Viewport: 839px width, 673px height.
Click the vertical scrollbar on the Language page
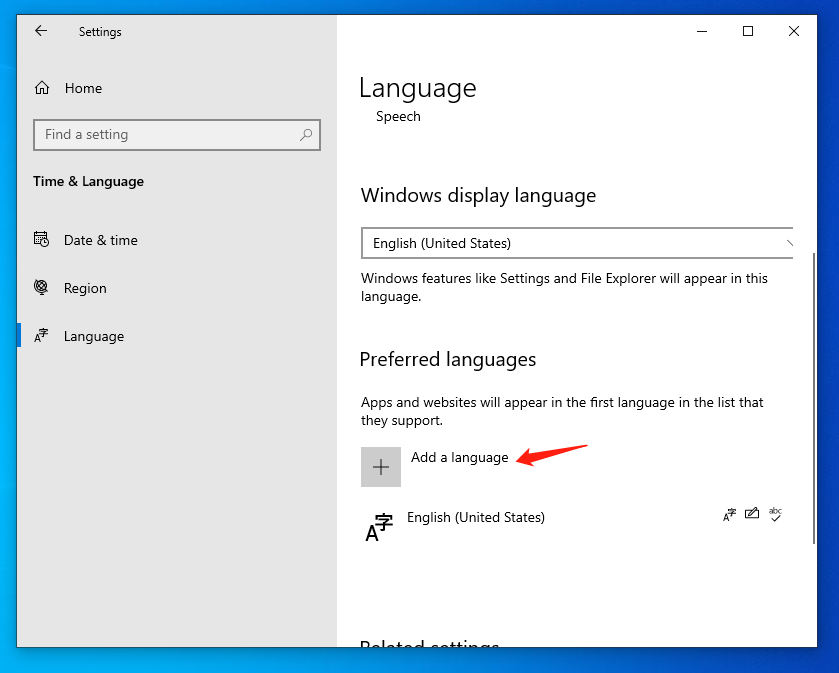tap(812, 400)
